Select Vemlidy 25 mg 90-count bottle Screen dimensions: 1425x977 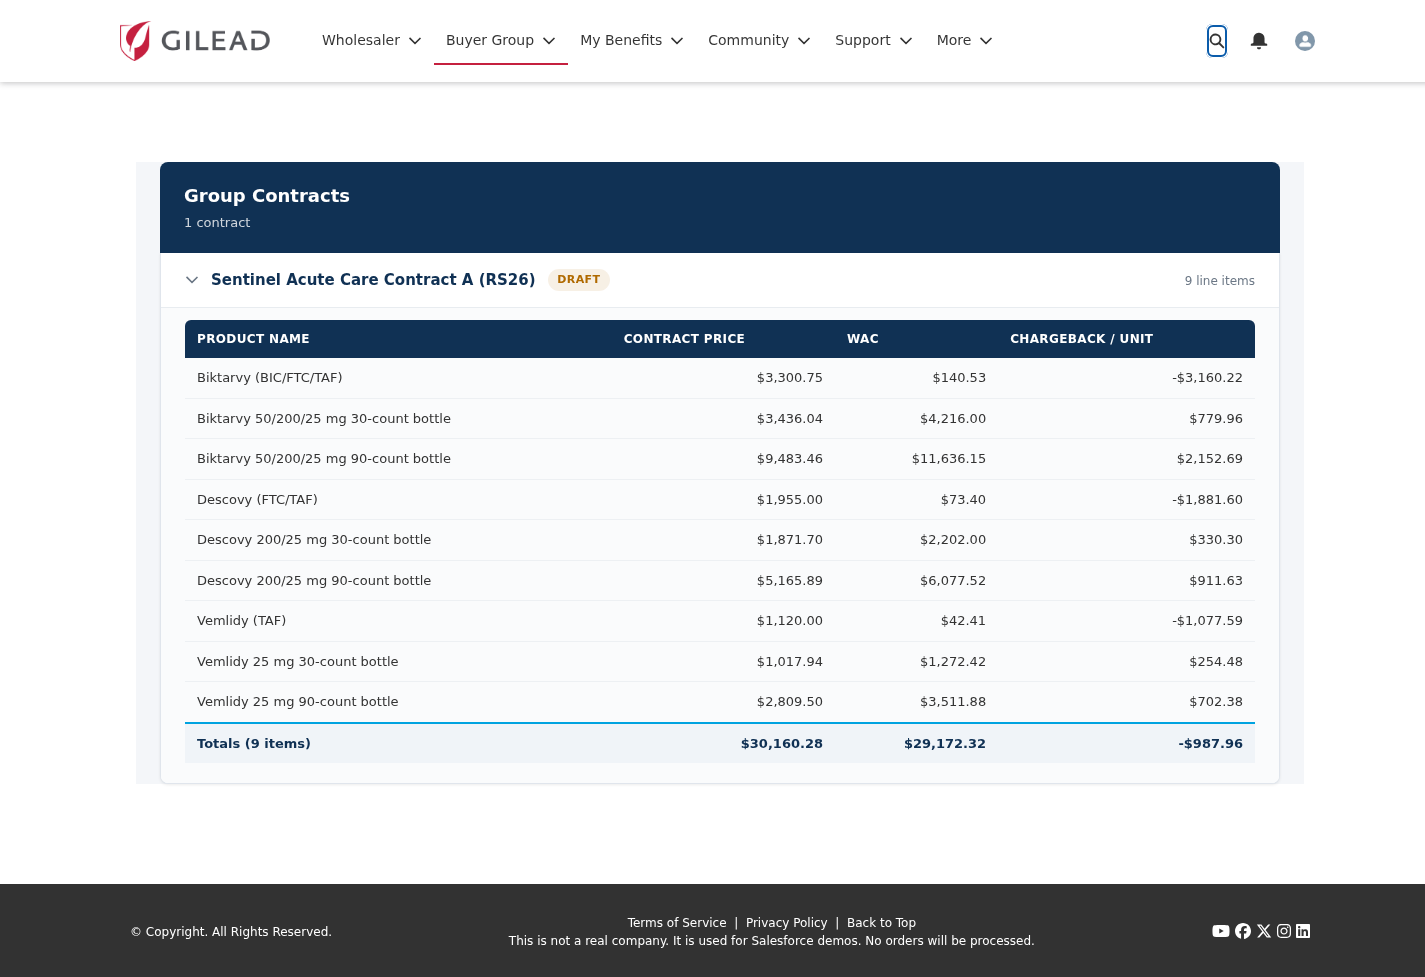298,702
